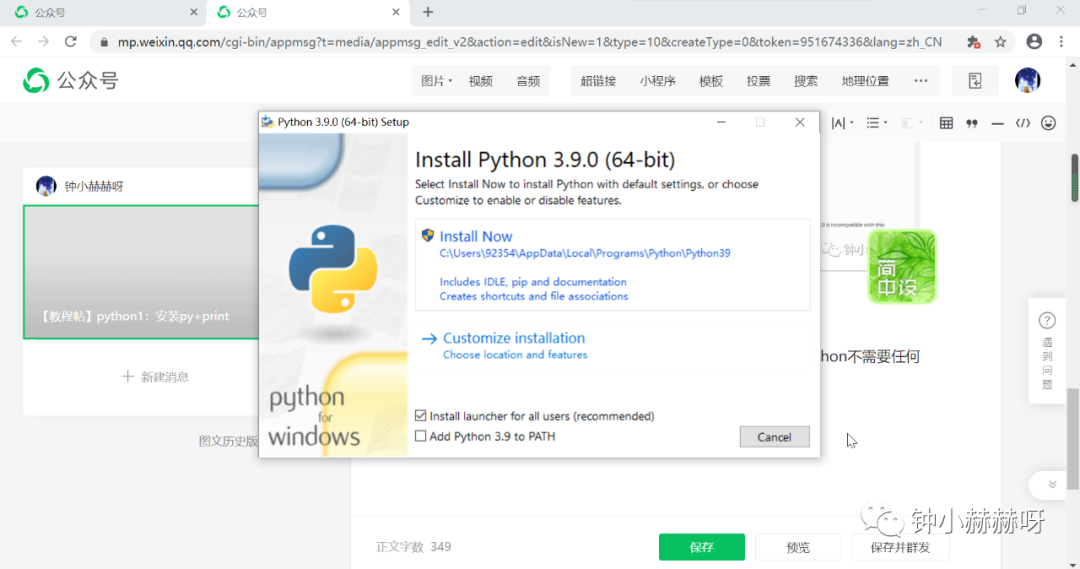The height and width of the screenshot is (569, 1080).
Task: Click 保存并群发 button
Action: point(900,547)
